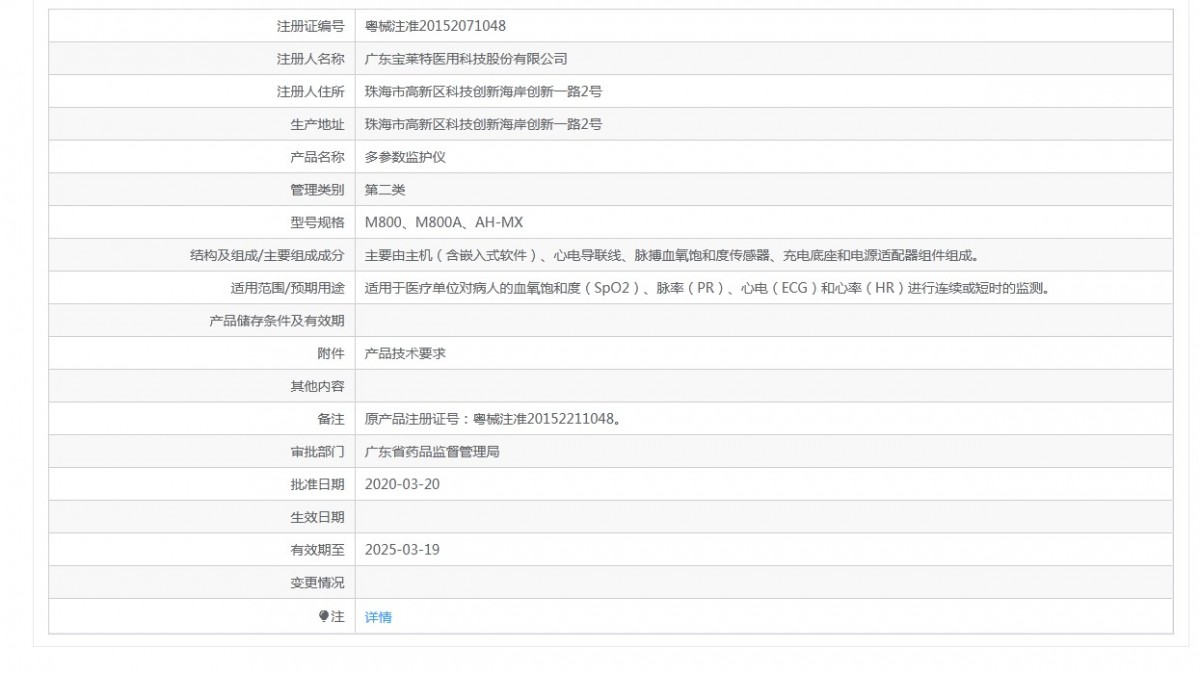Click the address in the 生产地址 row

pos(483,124)
